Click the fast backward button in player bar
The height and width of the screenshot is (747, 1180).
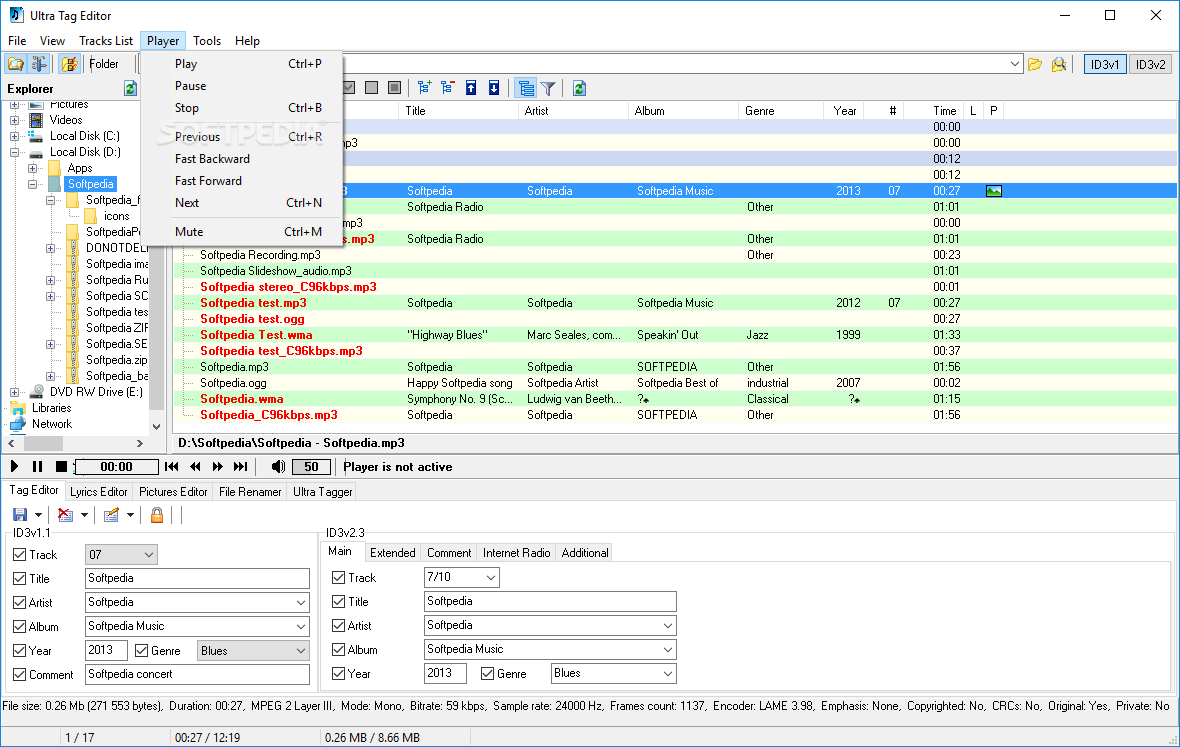click(195, 466)
